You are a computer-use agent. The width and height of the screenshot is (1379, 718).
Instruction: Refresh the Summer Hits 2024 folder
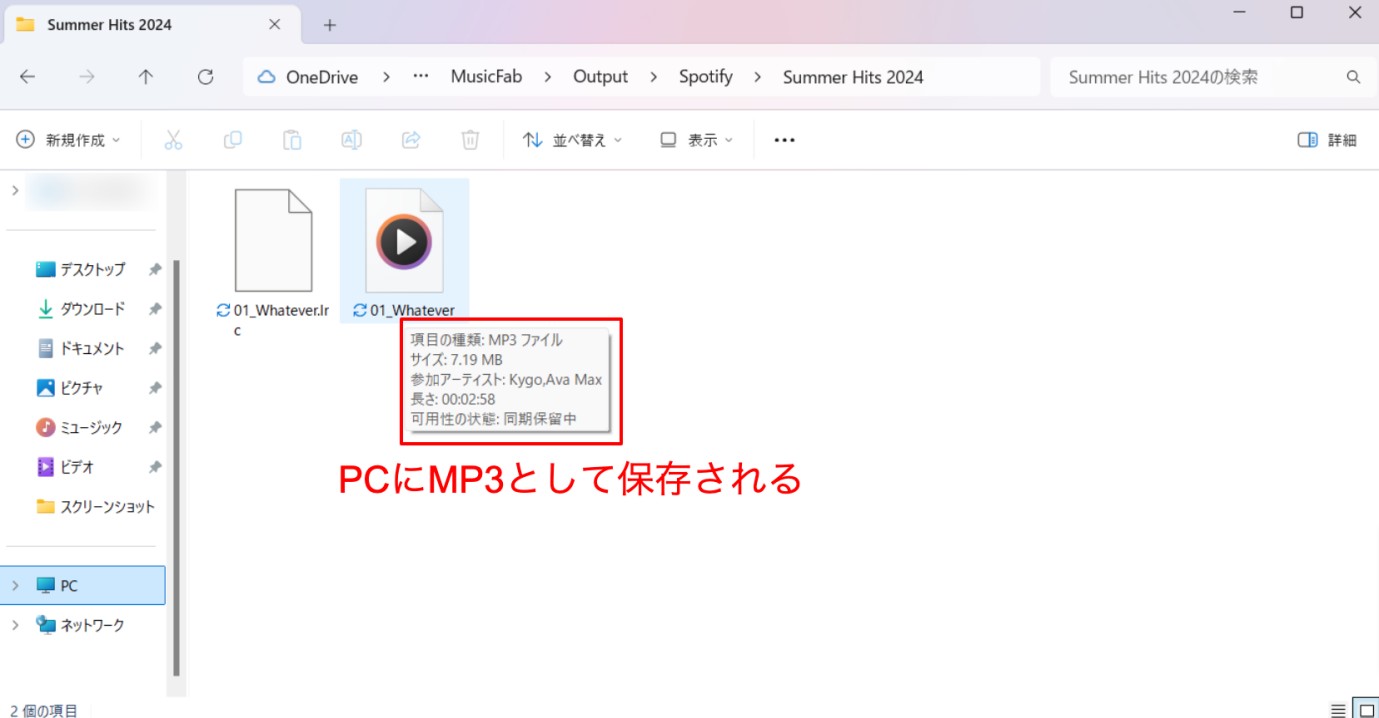point(205,77)
